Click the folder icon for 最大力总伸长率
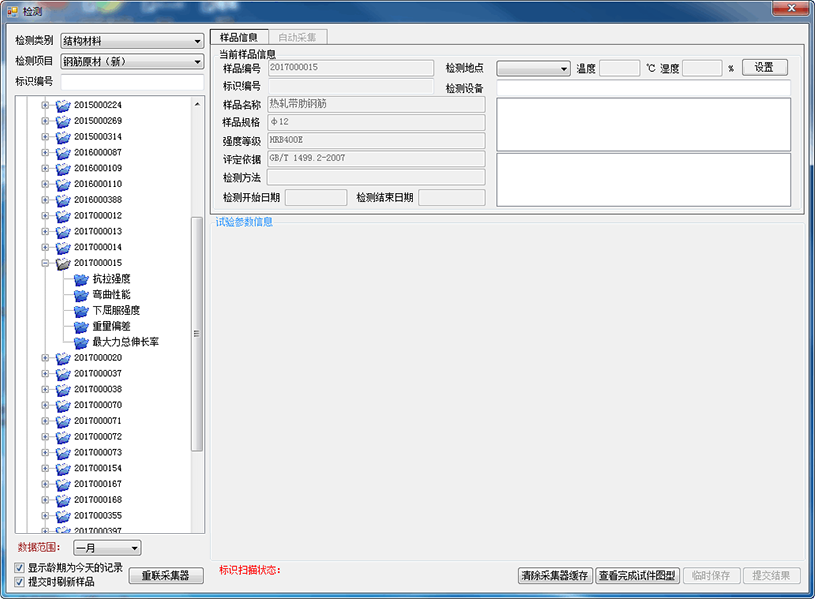This screenshot has width=815, height=599. [x=82, y=342]
